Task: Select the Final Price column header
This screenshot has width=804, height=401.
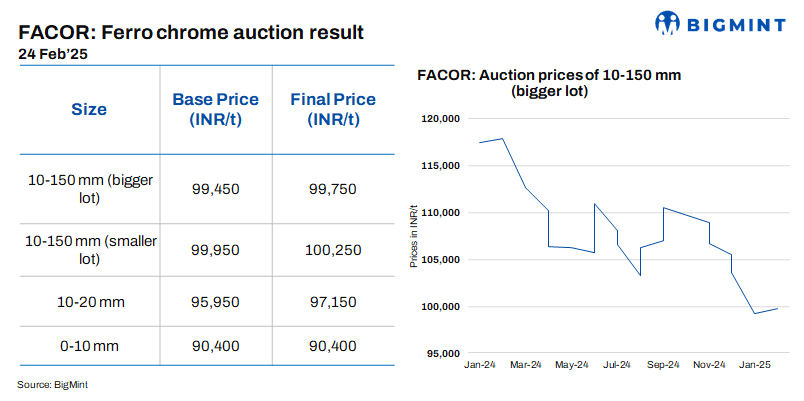Action: [x=333, y=110]
